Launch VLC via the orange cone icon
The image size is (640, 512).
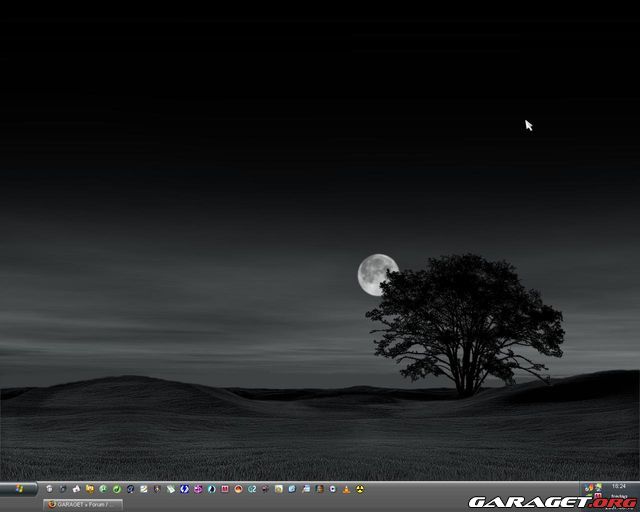(x=346, y=489)
